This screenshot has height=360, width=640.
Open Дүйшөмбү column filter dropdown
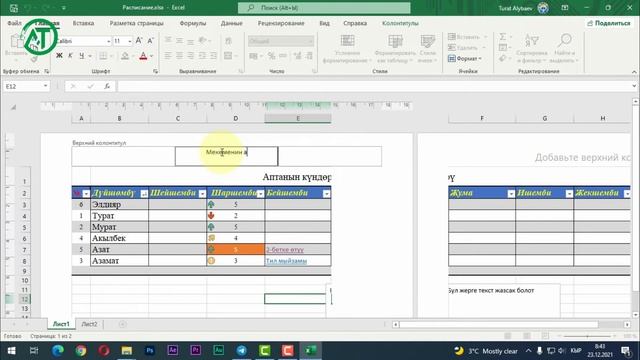click(144, 194)
